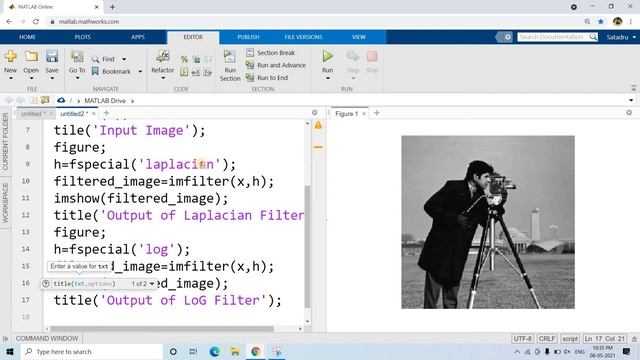This screenshot has height=360, width=640.
Task: Expand the New dropdown arrow
Action: tap(11, 78)
